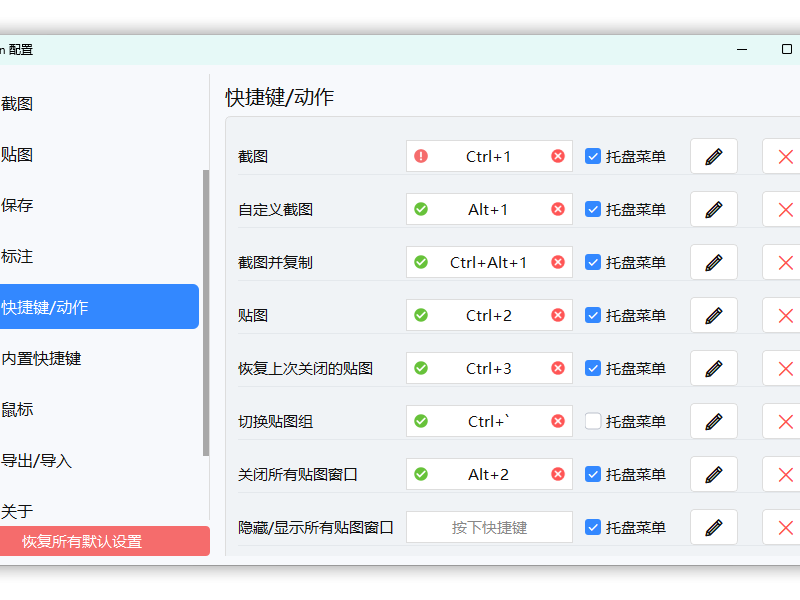Click the sidebar vertical scrollbar
The height and width of the screenshot is (600, 800).
[206, 313]
